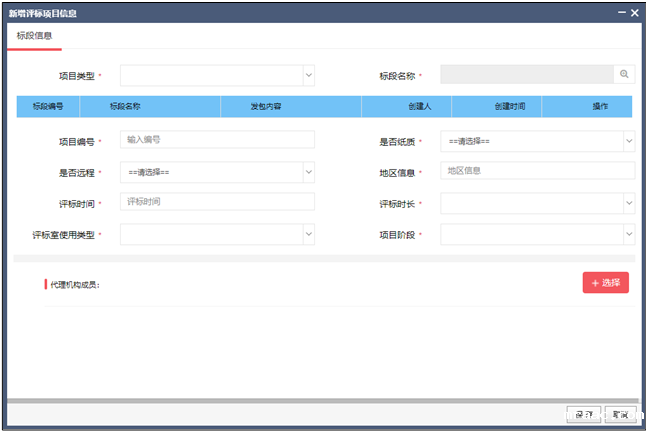Expand the 项目阶段 dropdown
Screen dimensions: 646x431
point(537,234)
